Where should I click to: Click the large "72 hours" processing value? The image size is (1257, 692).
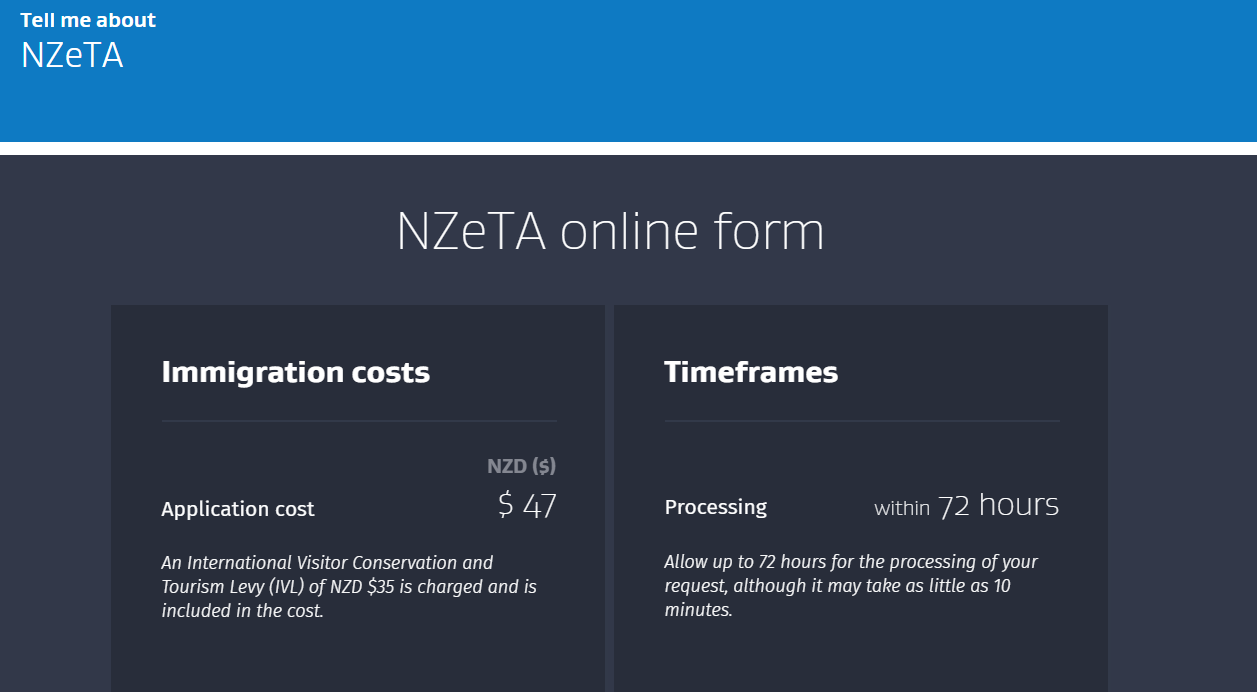998,505
